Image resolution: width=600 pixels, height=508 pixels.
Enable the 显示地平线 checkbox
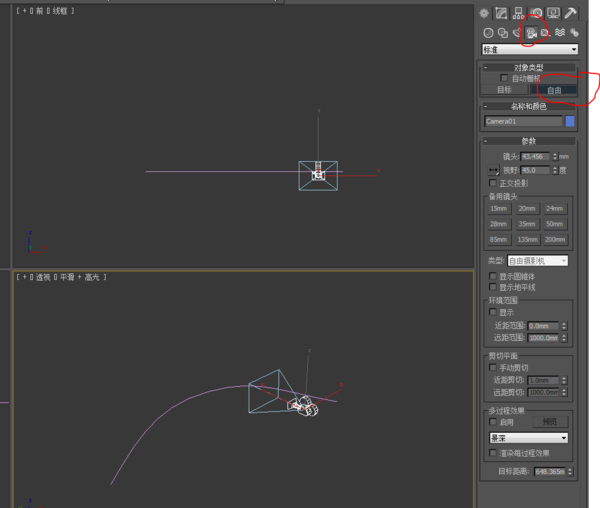(x=493, y=287)
